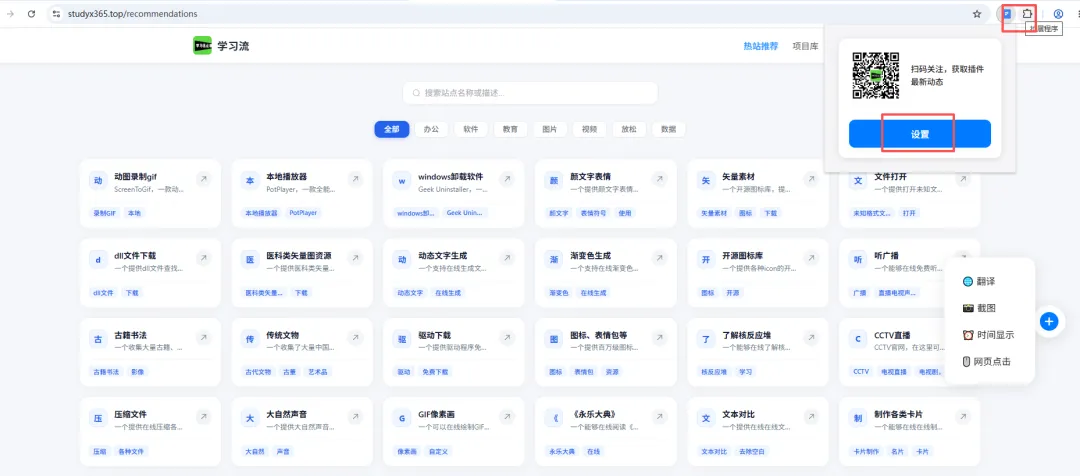Screen dimensions: 1080x476
Task: Open arrow icon on dll文件下载 card
Action: (x=203, y=258)
